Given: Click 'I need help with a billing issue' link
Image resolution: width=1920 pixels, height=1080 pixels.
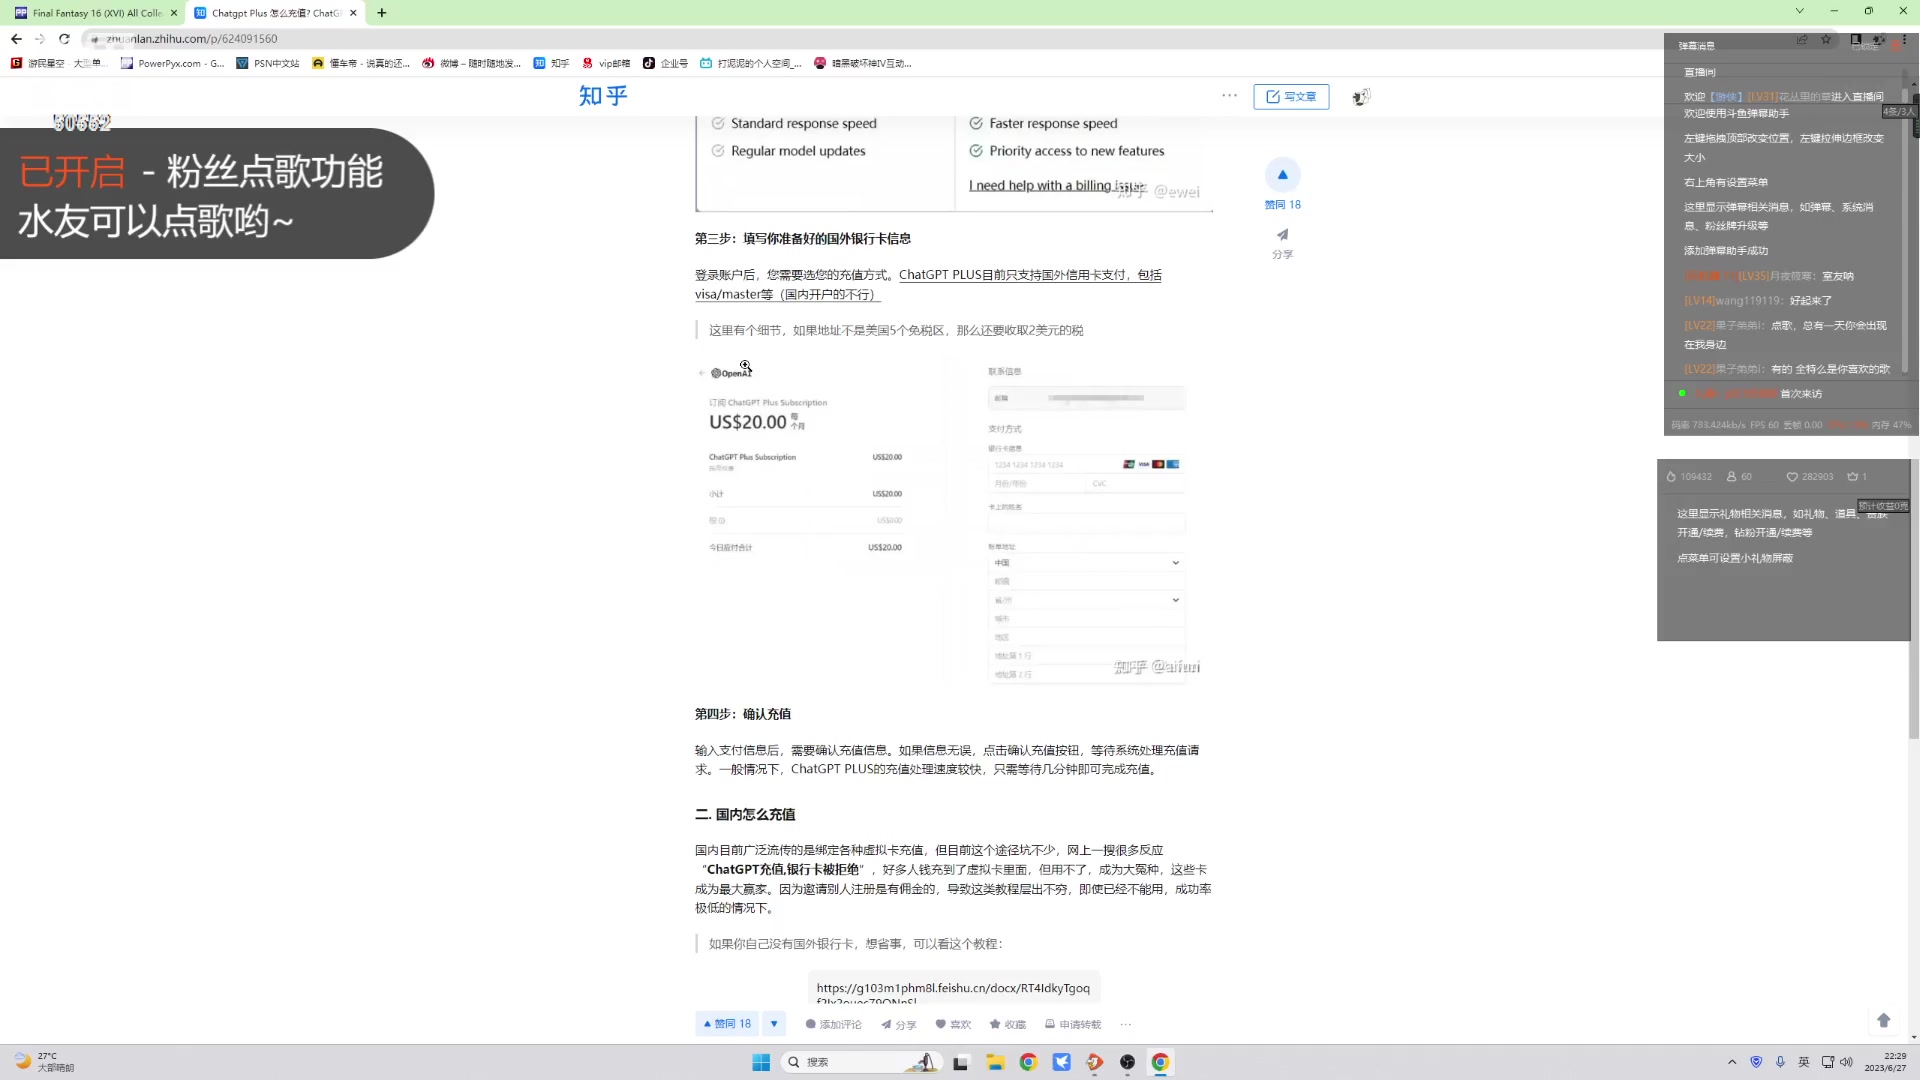Looking at the screenshot, I should click(x=1056, y=186).
